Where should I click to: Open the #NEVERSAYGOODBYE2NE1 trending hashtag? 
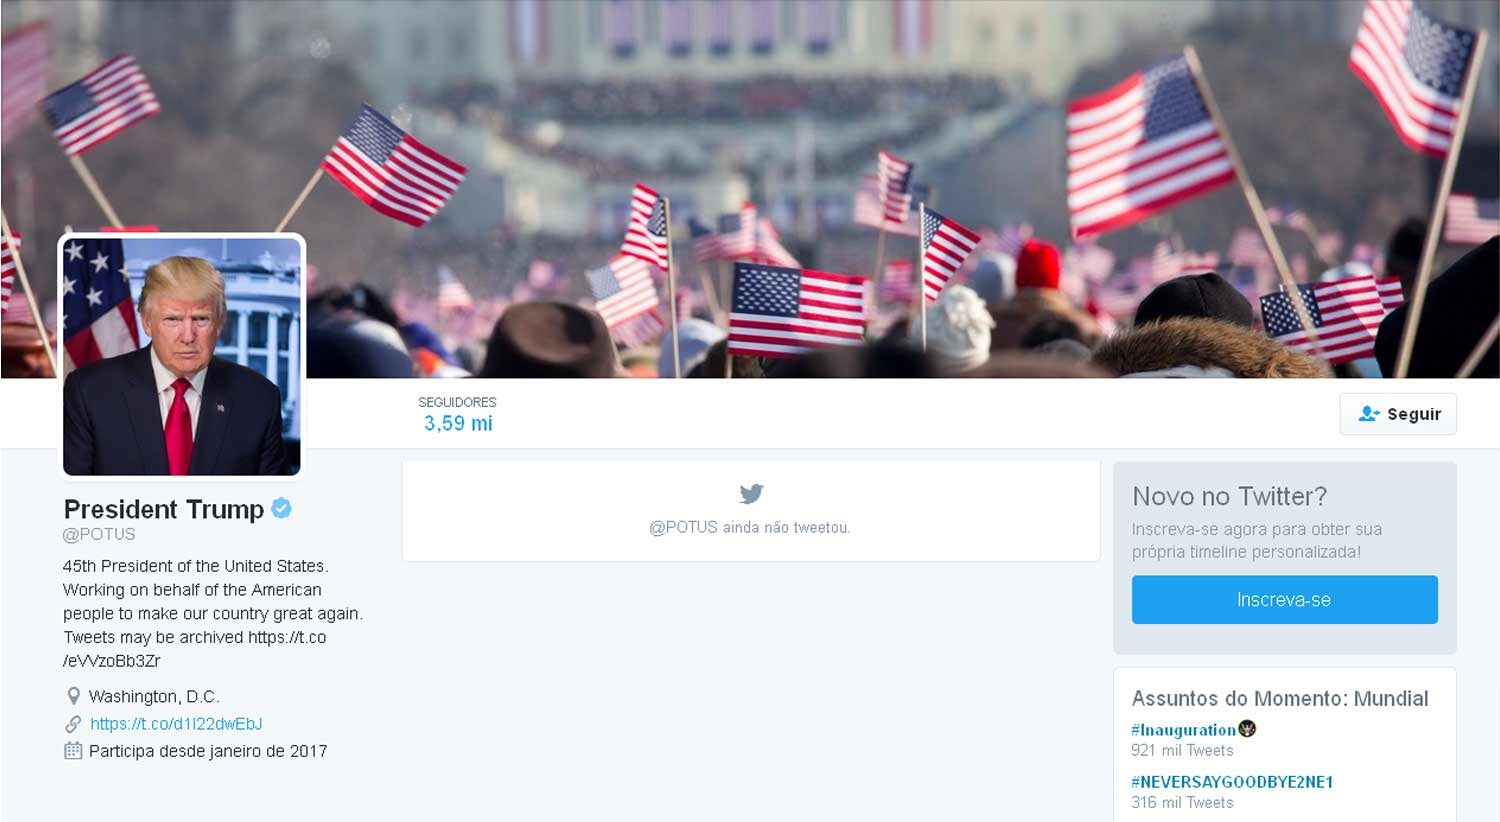(1232, 782)
